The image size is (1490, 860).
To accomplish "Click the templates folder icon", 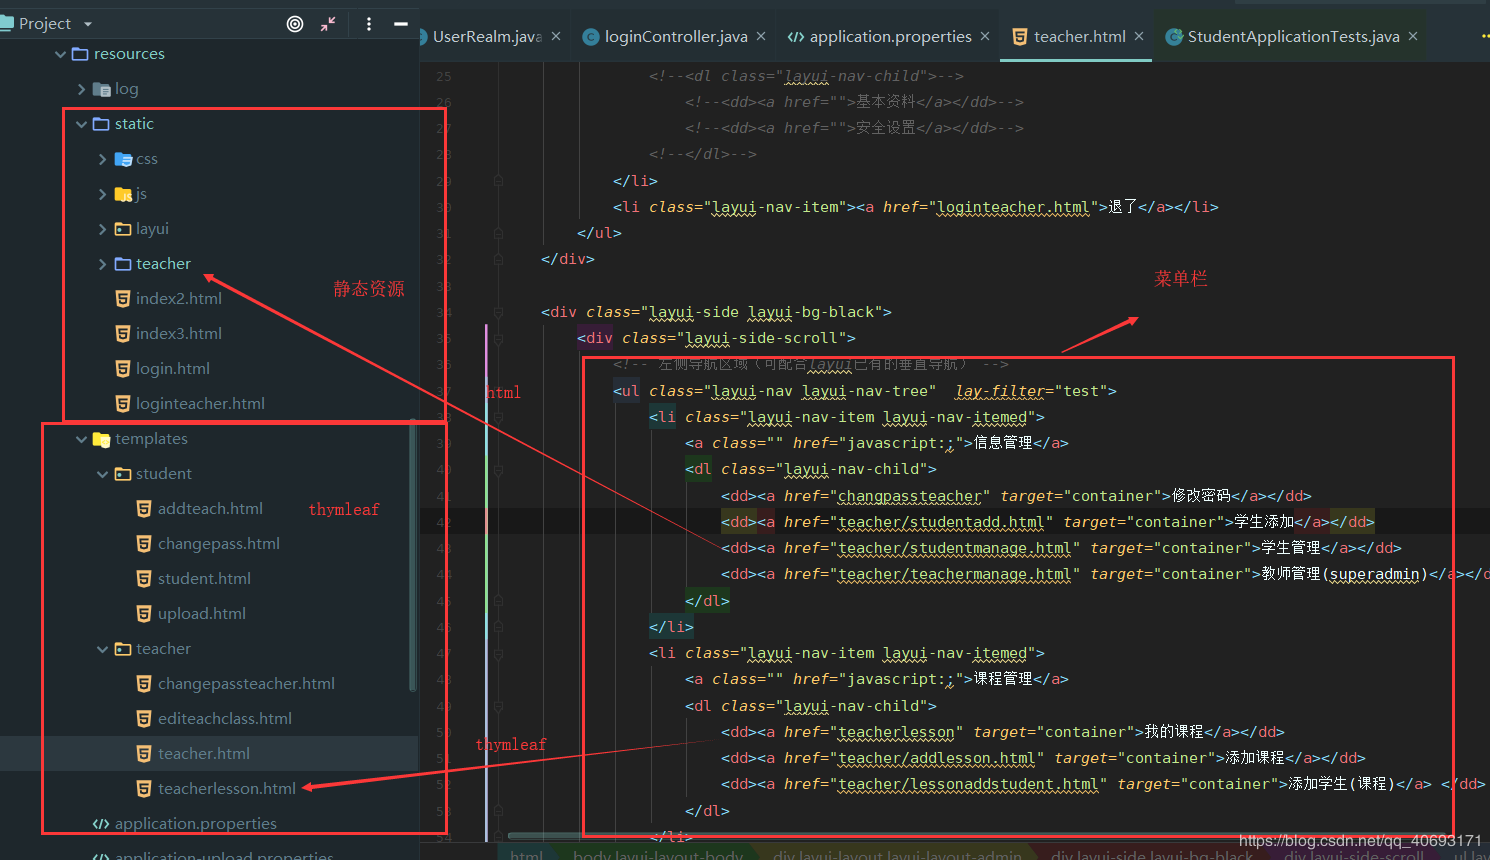I will click(x=102, y=439).
